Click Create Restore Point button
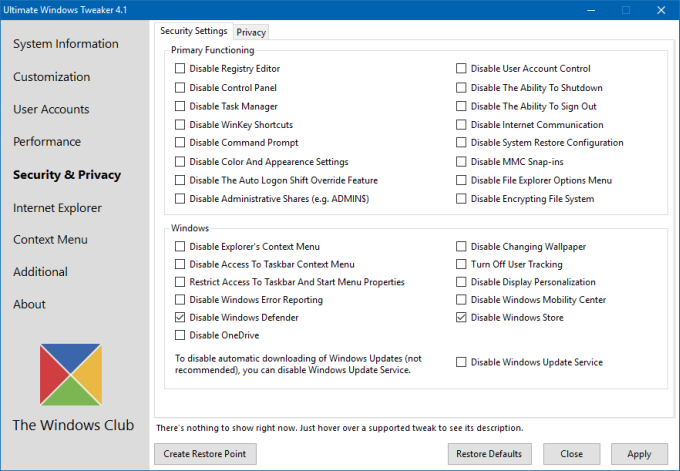Screen dimensions: 680x471 205,454
